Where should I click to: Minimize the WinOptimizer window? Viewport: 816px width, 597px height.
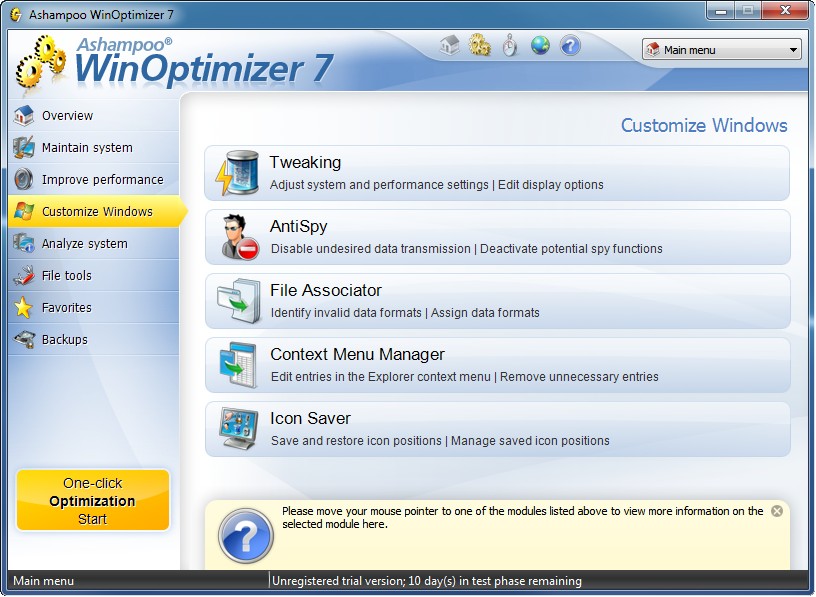[721, 10]
